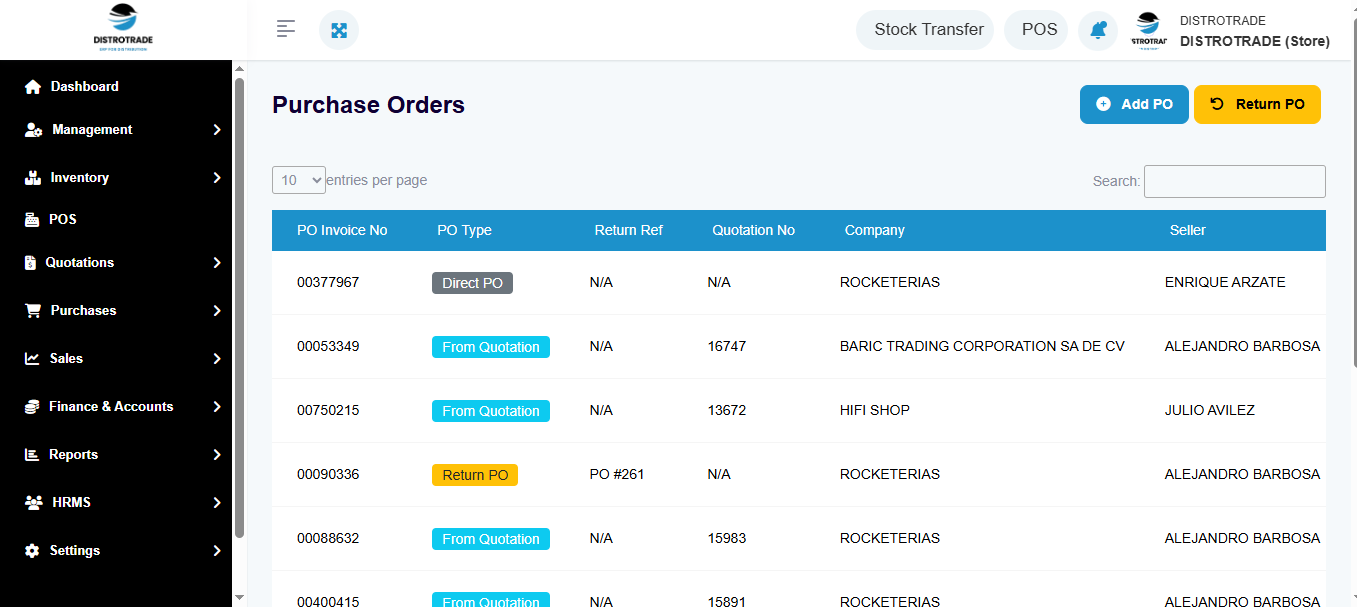
Task: Expand the Inventory menu chevron
Action: click(x=217, y=178)
